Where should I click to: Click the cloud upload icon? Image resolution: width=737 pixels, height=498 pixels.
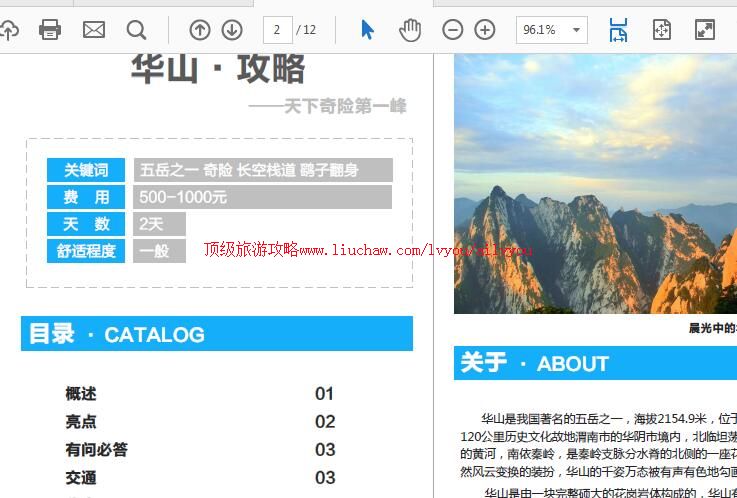coord(8,30)
